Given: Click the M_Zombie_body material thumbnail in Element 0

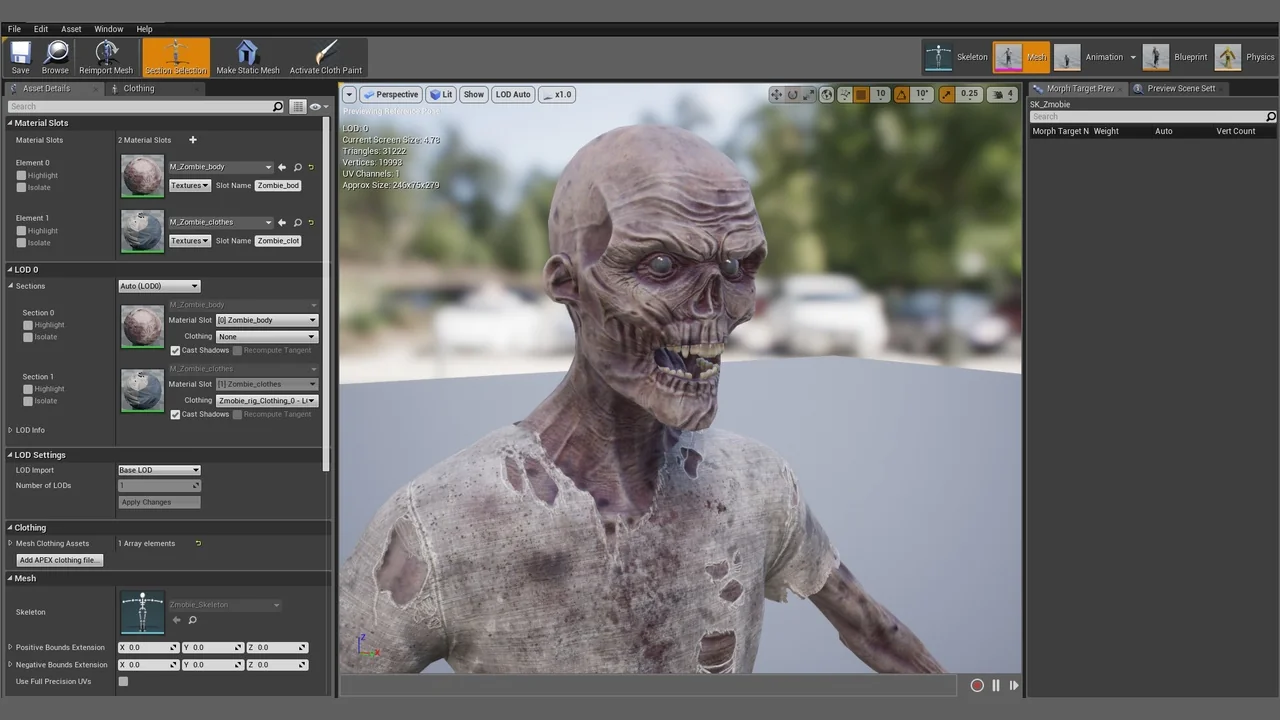Looking at the screenshot, I should click(x=142, y=176).
